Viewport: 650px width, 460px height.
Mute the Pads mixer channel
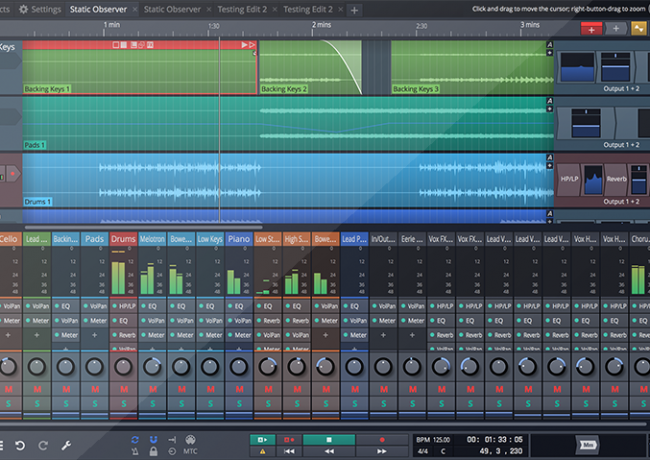(x=94, y=388)
